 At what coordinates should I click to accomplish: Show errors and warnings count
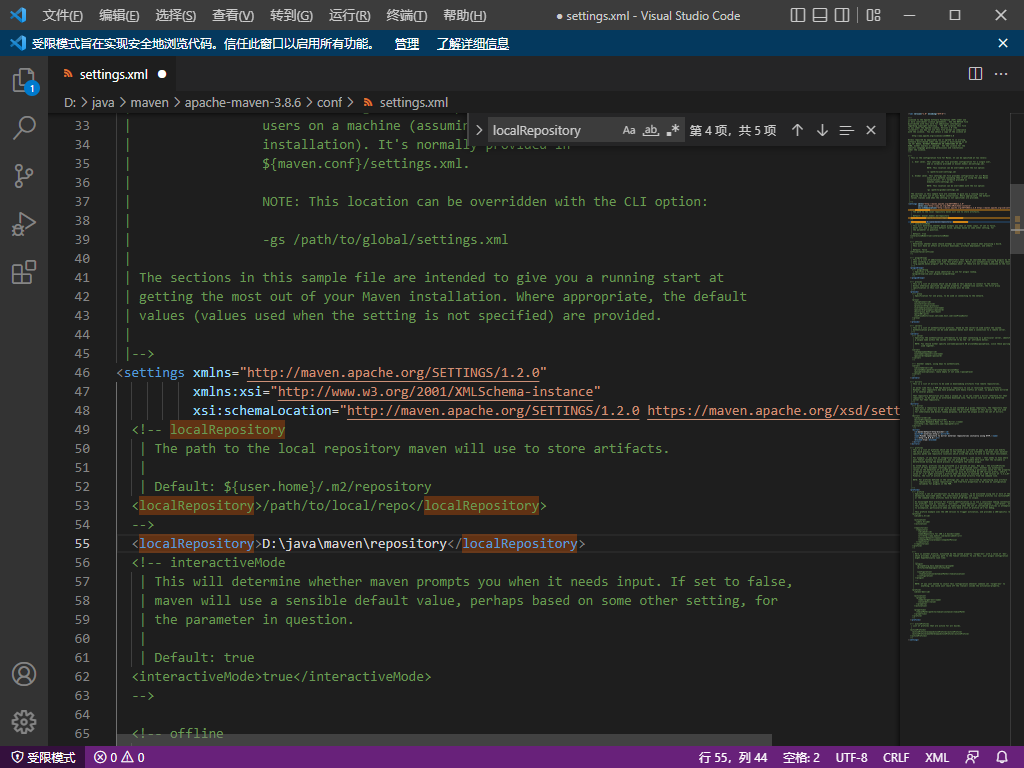120,757
